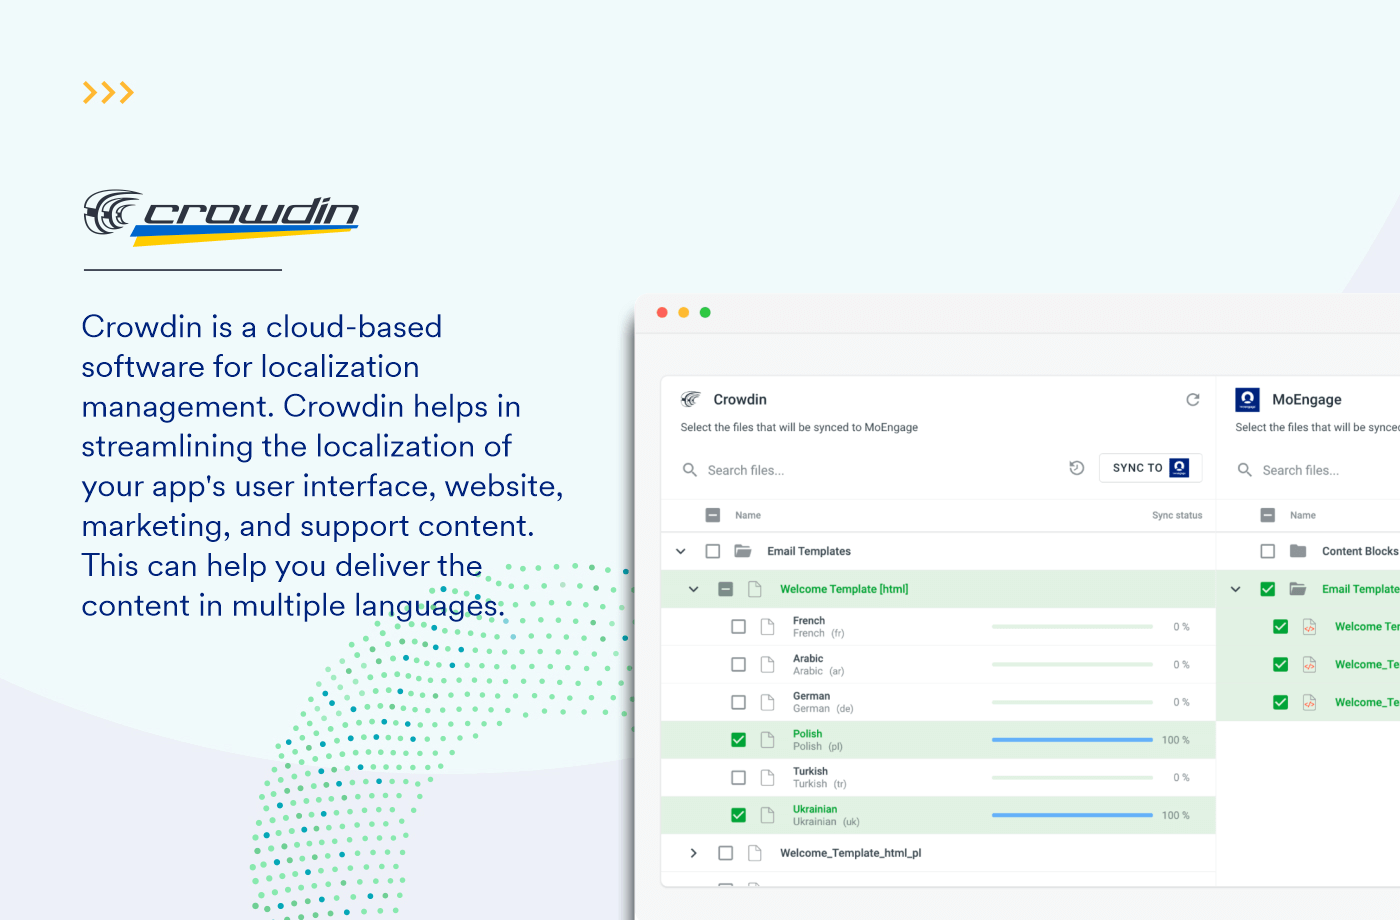Click the SYNC TO button

(1151, 468)
